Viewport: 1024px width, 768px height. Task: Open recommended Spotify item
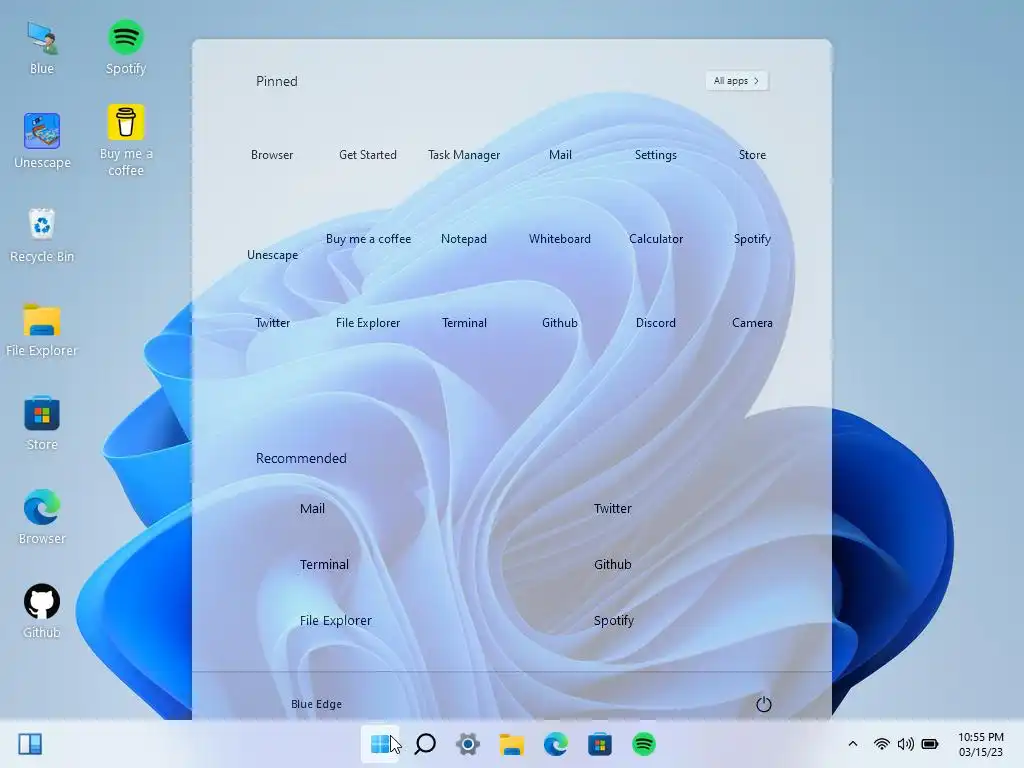pyautogui.click(x=613, y=620)
